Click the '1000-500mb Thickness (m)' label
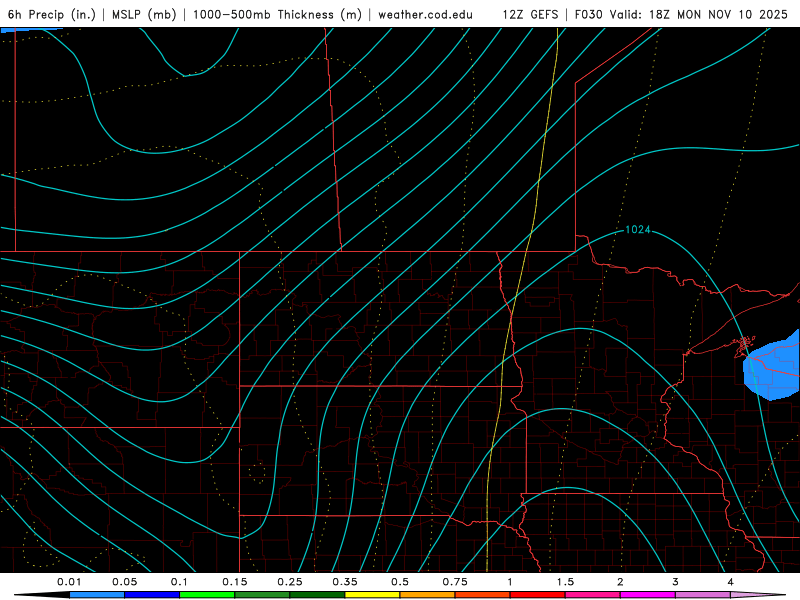This screenshot has height=600, width=800. click(277, 15)
